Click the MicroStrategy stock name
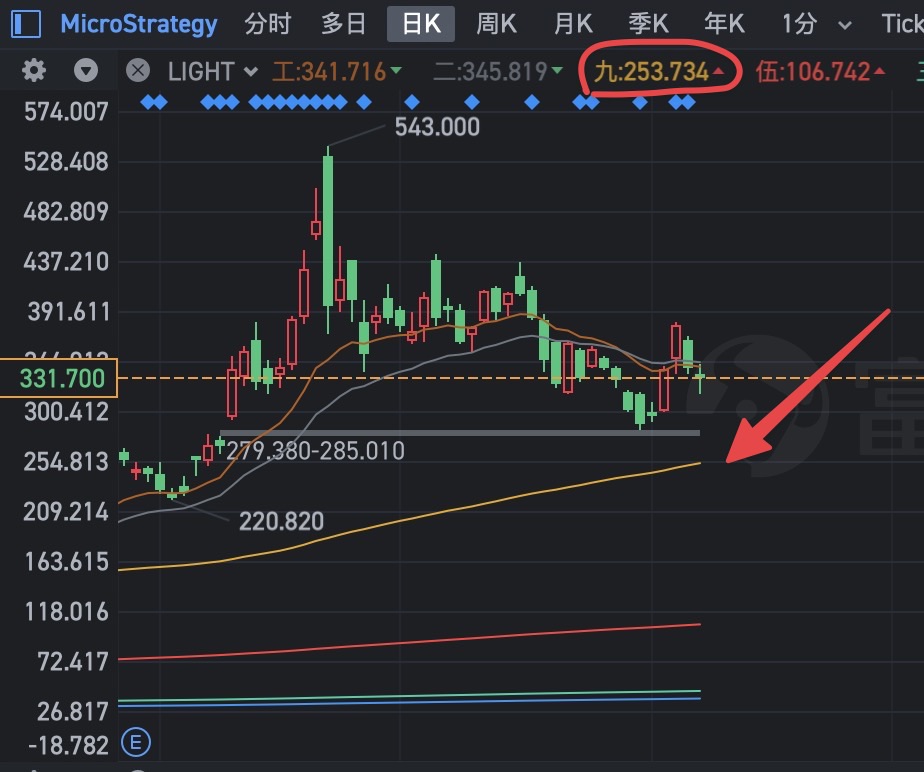 click(x=139, y=24)
